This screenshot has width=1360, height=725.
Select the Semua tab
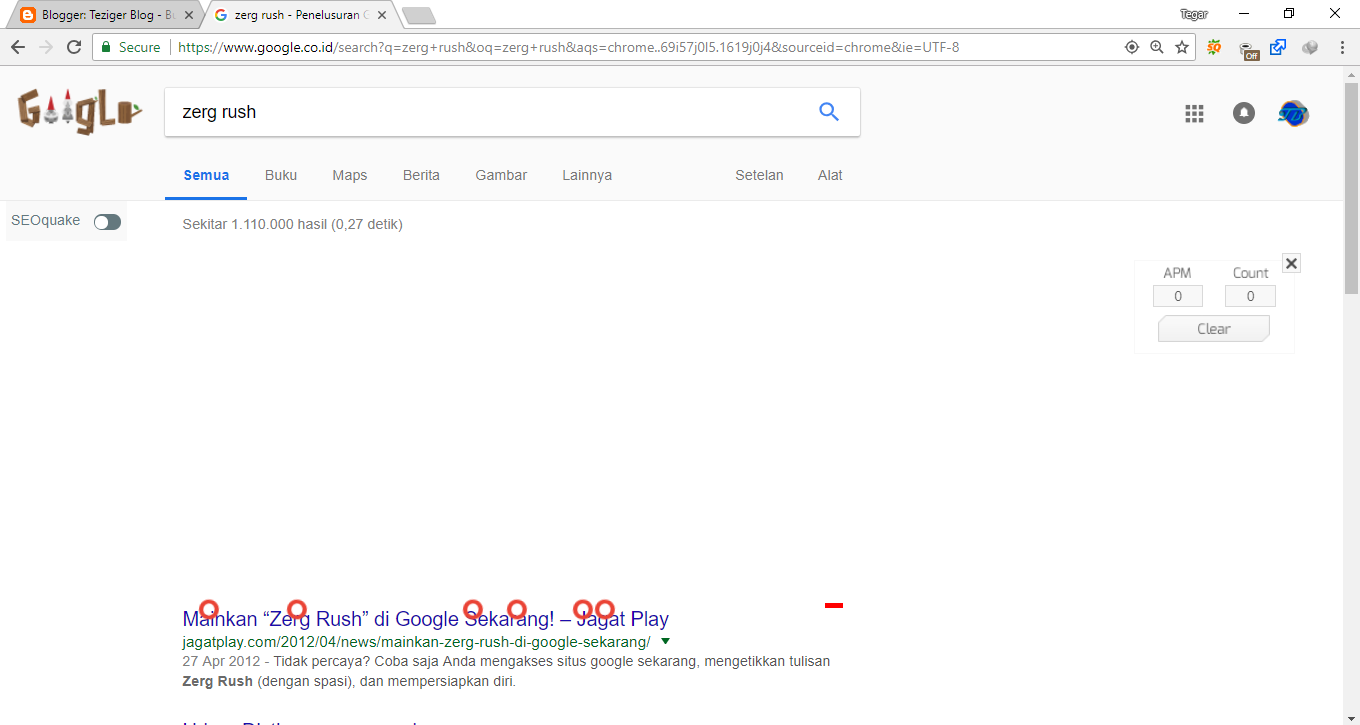click(x=206, y=175)
